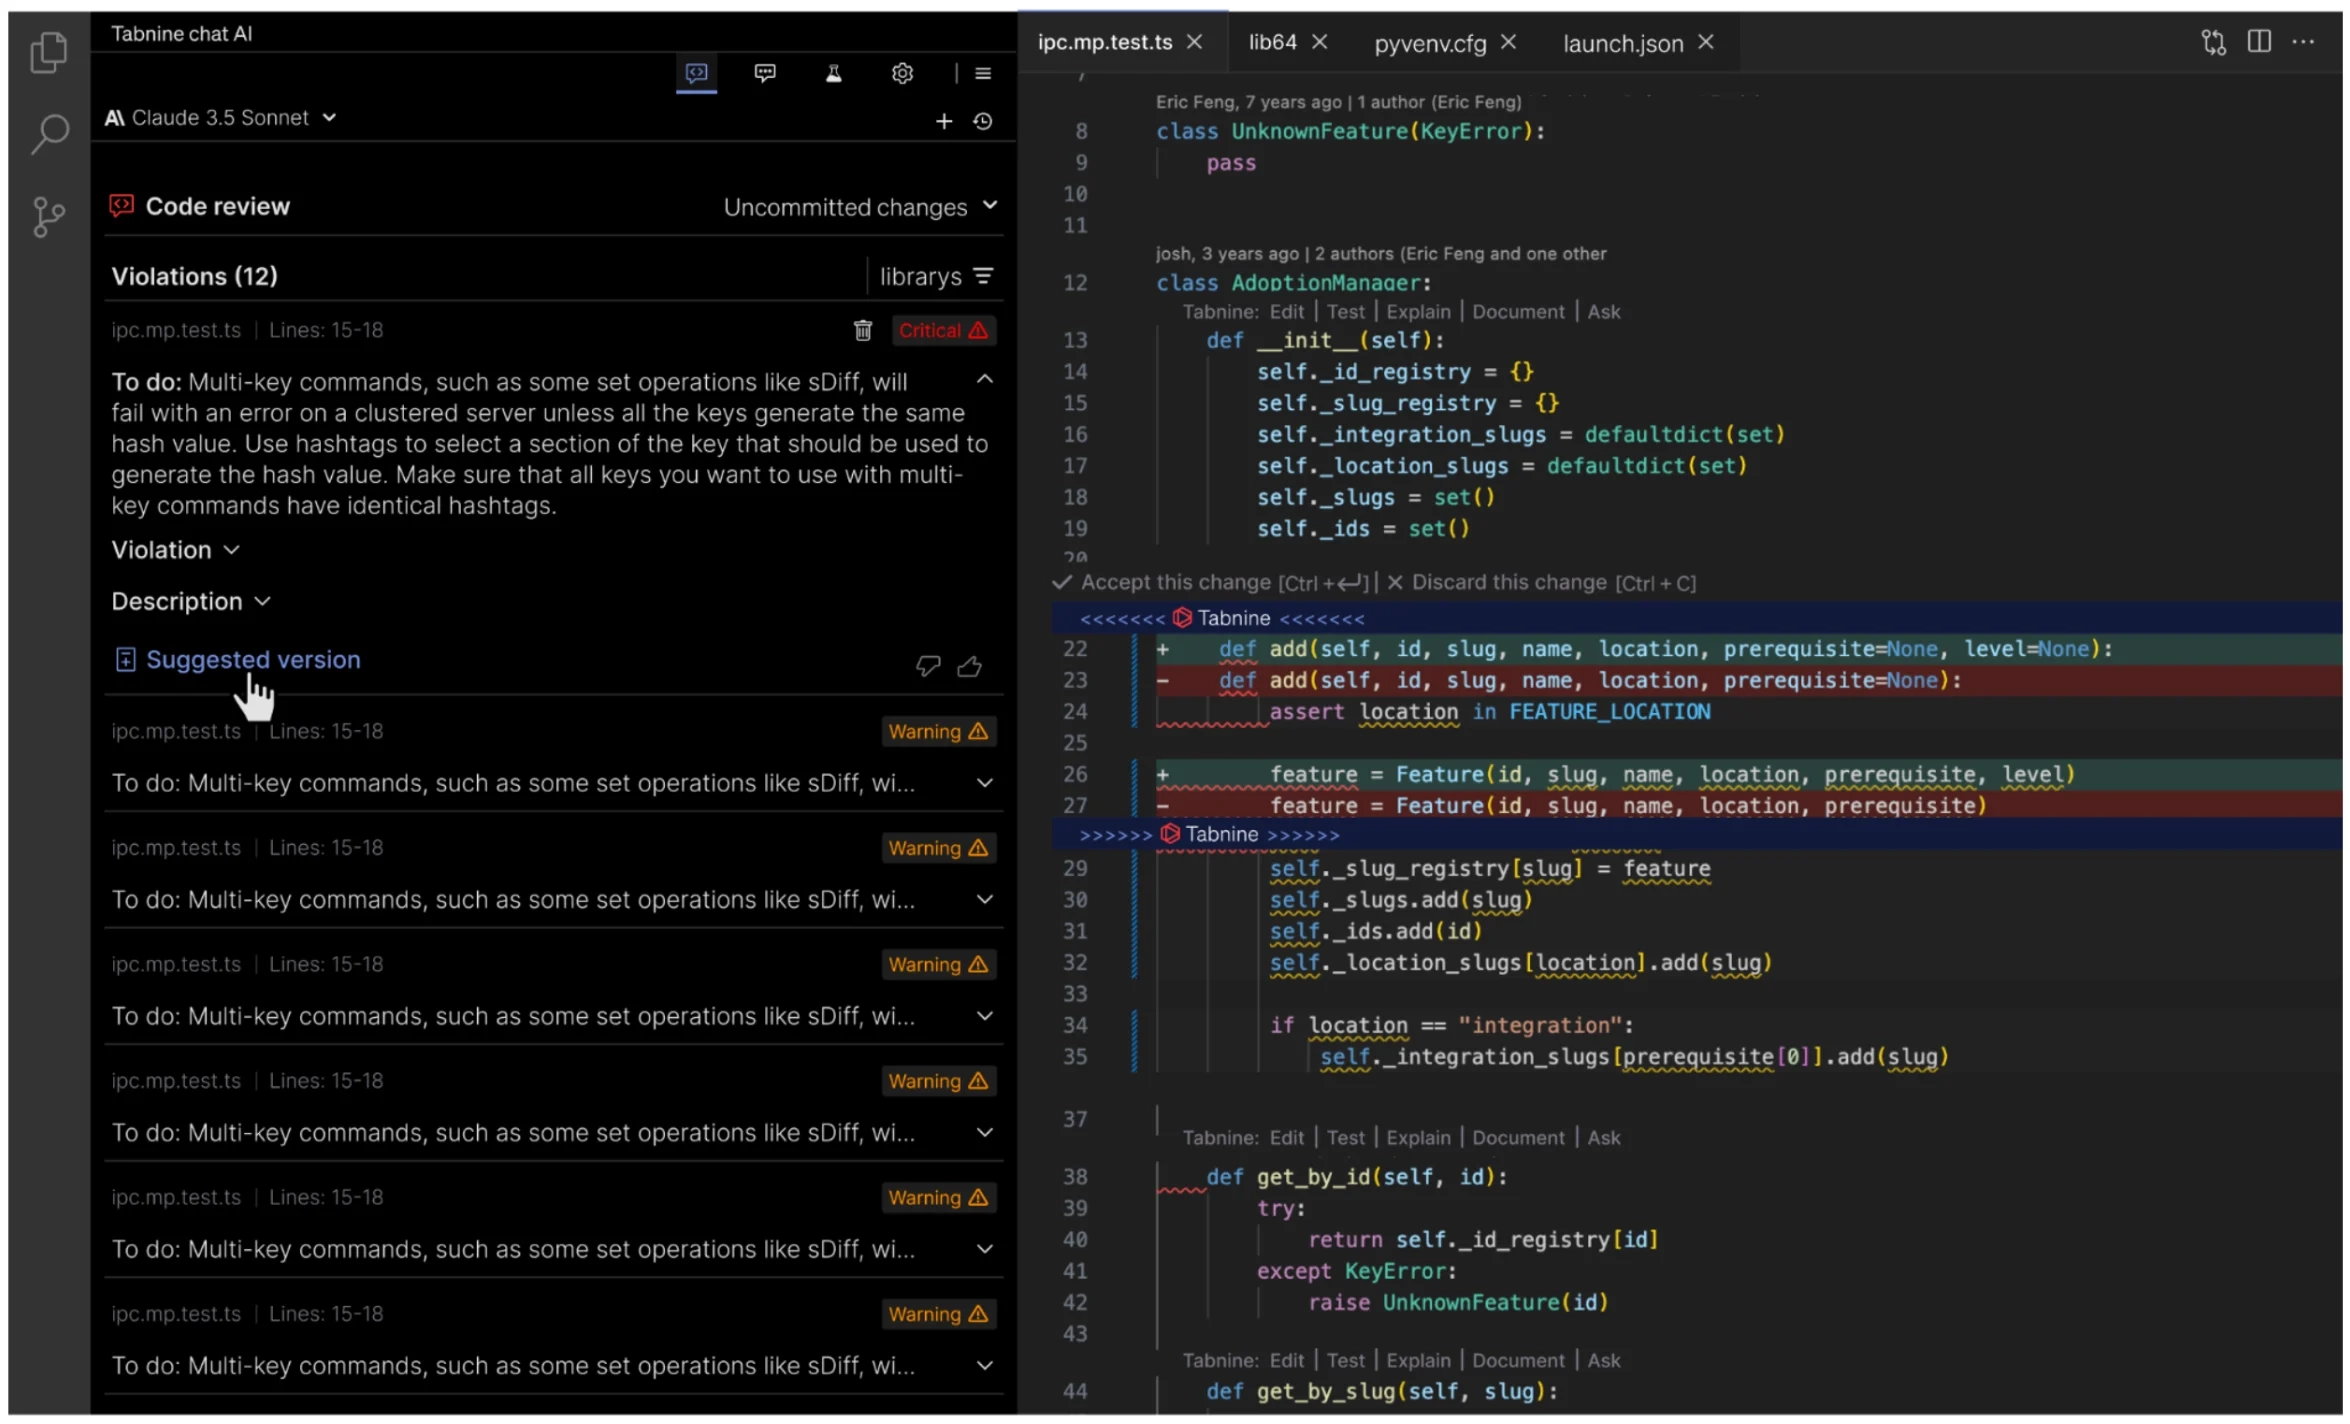Give thumbs up to suggested version
The width and height of the screenshot is (2350, 1424).
click(x=969, y=666)
